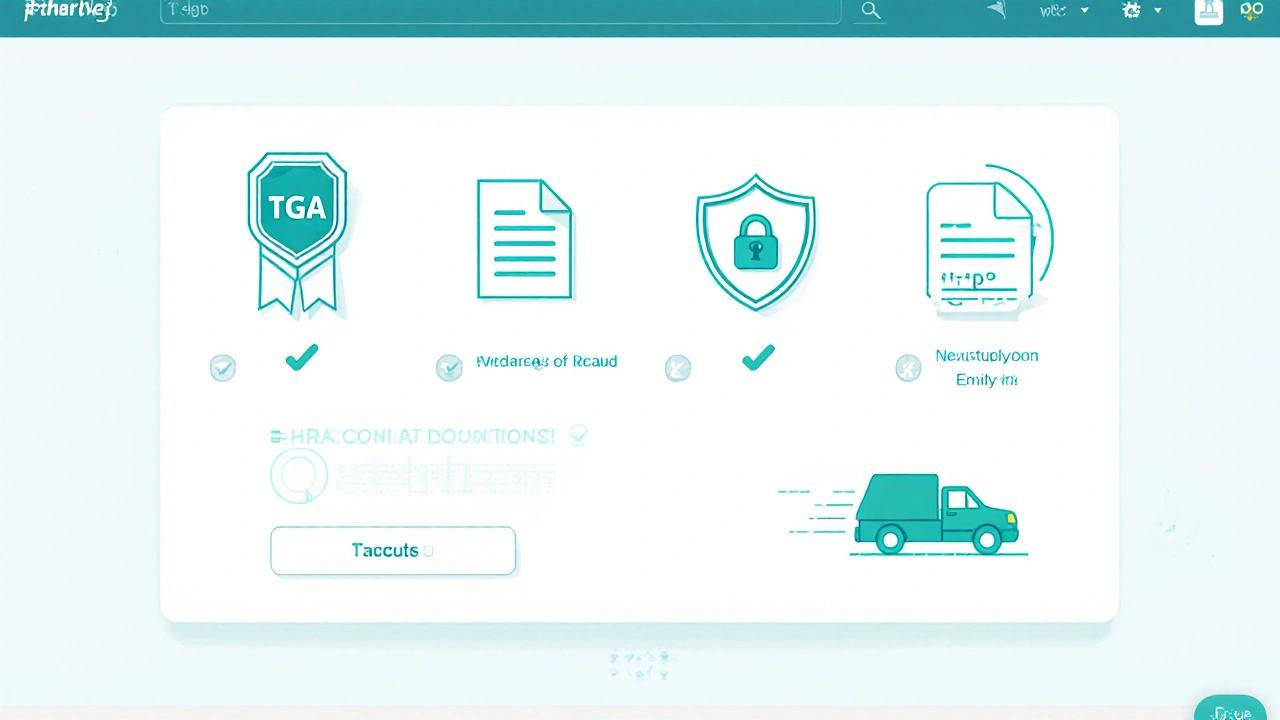Open the lined document icon
The width and height of the screenshot is (1280, 720).
524,239
